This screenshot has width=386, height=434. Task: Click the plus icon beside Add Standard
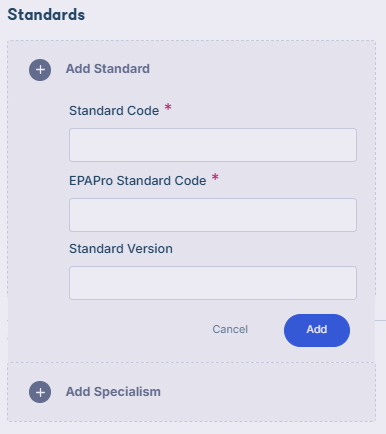coord(40,70)
